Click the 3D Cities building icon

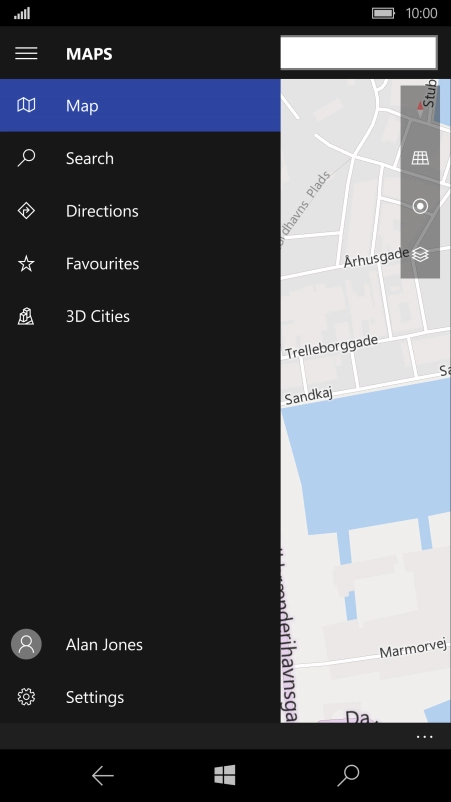point(26,316)
